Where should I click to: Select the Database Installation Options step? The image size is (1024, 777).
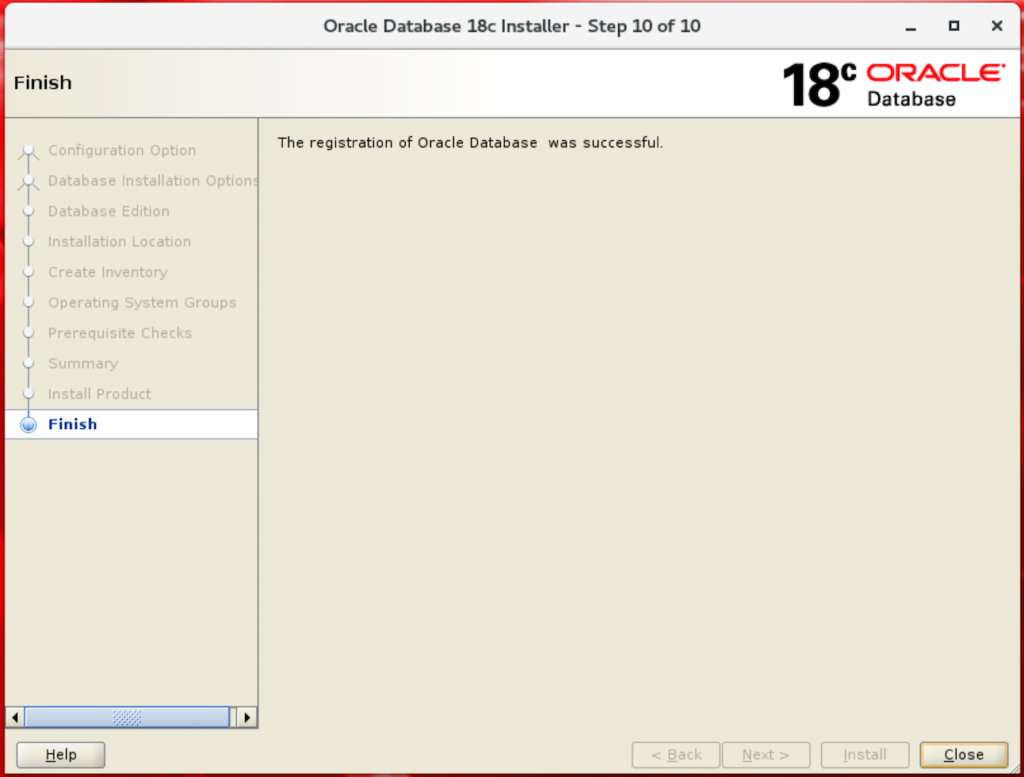(x=153, y=181)
